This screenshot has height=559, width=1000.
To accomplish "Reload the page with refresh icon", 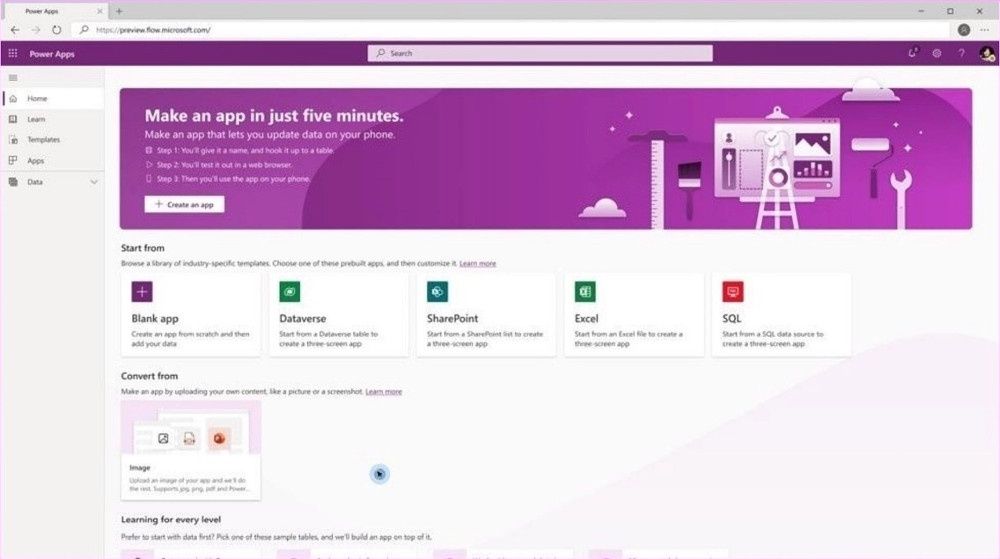I will 57,30.
